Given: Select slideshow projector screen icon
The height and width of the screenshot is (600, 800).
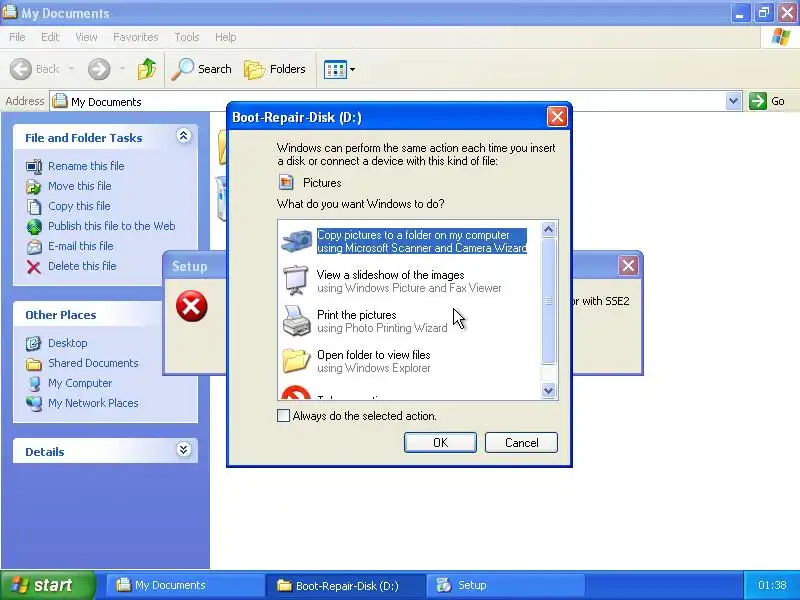Looking at the screenshot, I should tap(296, 281).
